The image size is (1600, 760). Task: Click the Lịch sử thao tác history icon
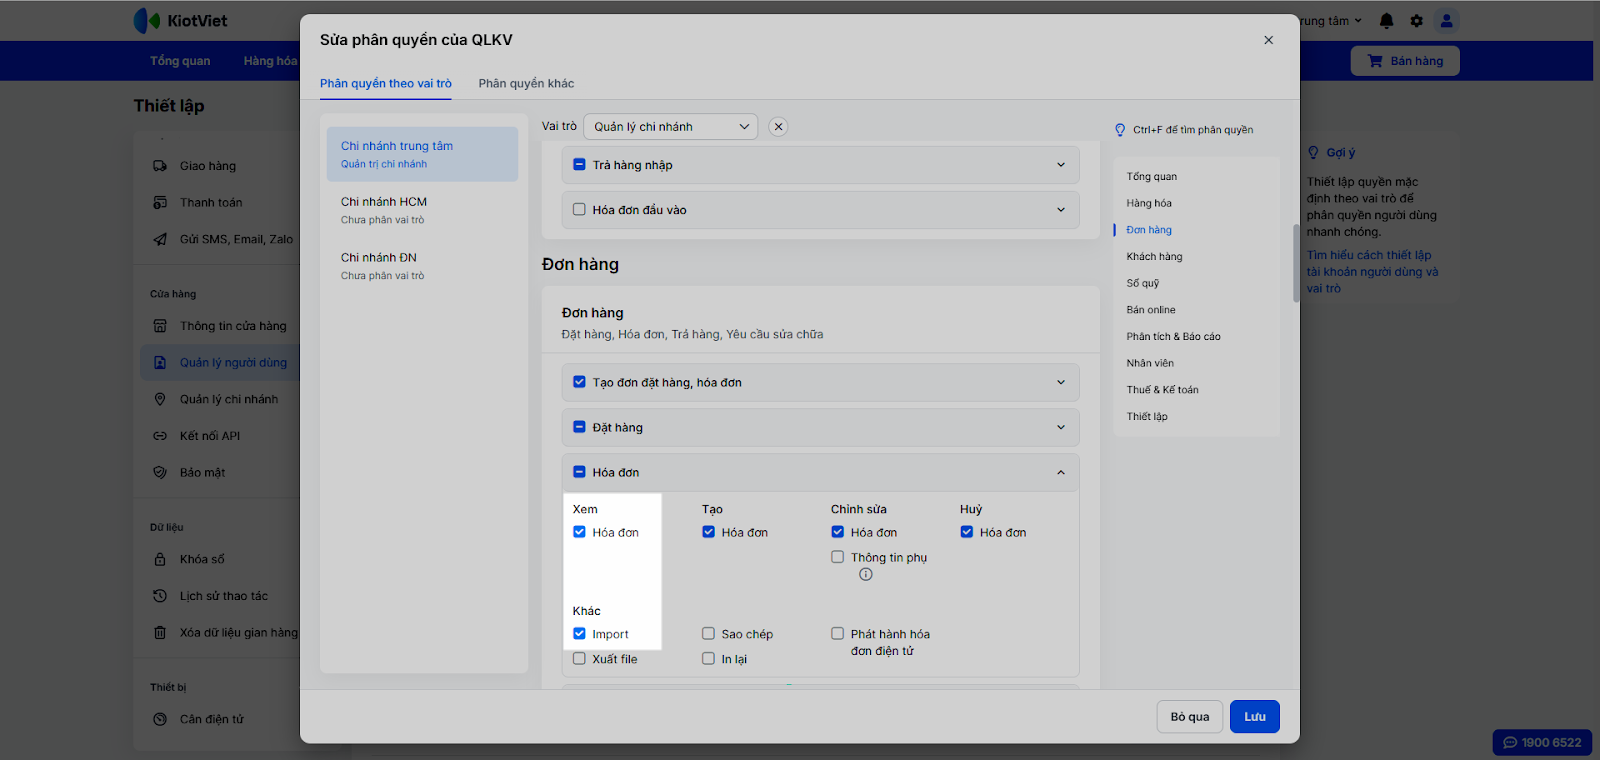coord(160,596)
